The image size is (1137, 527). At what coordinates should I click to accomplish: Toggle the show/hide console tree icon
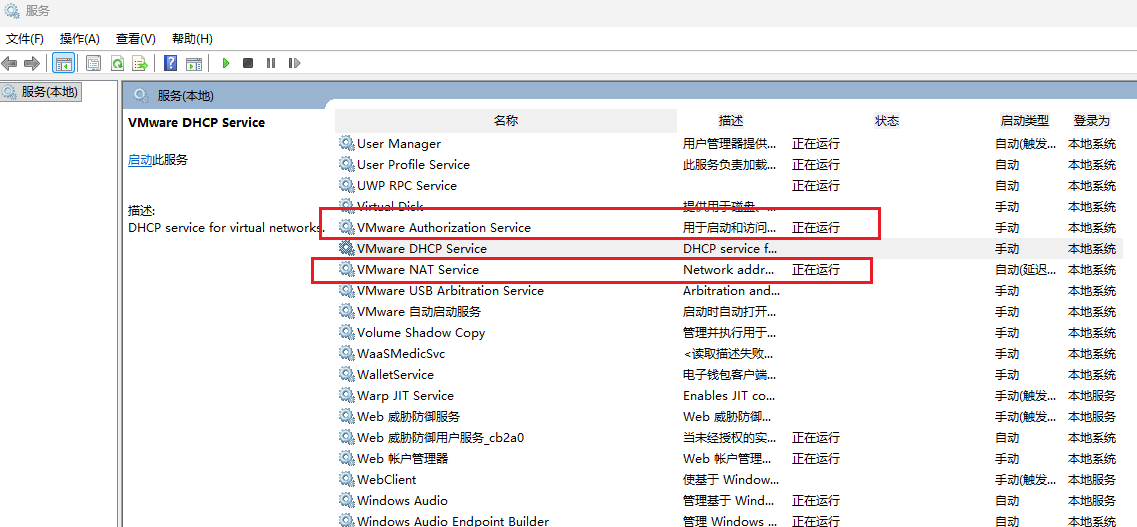[x=63, y=63]
